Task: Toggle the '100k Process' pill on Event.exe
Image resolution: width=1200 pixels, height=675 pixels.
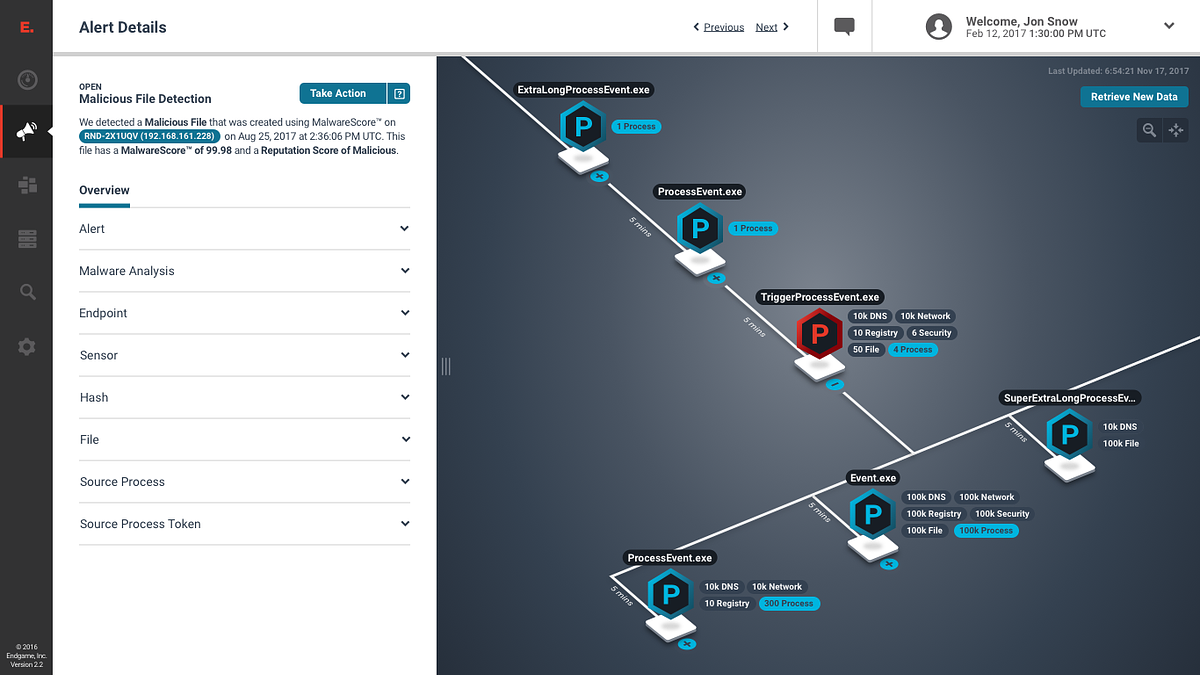Action: 986,531
